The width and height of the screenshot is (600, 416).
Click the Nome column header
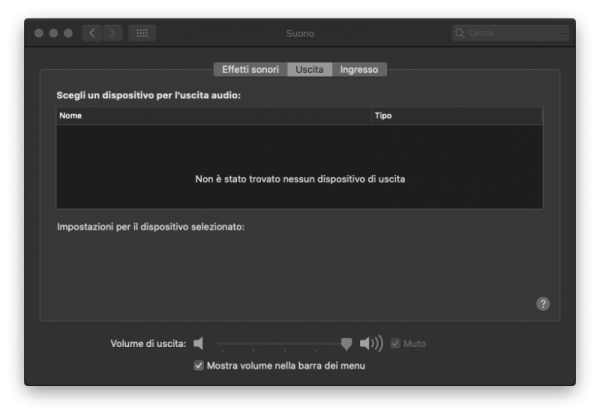click(x=214, y=116)
